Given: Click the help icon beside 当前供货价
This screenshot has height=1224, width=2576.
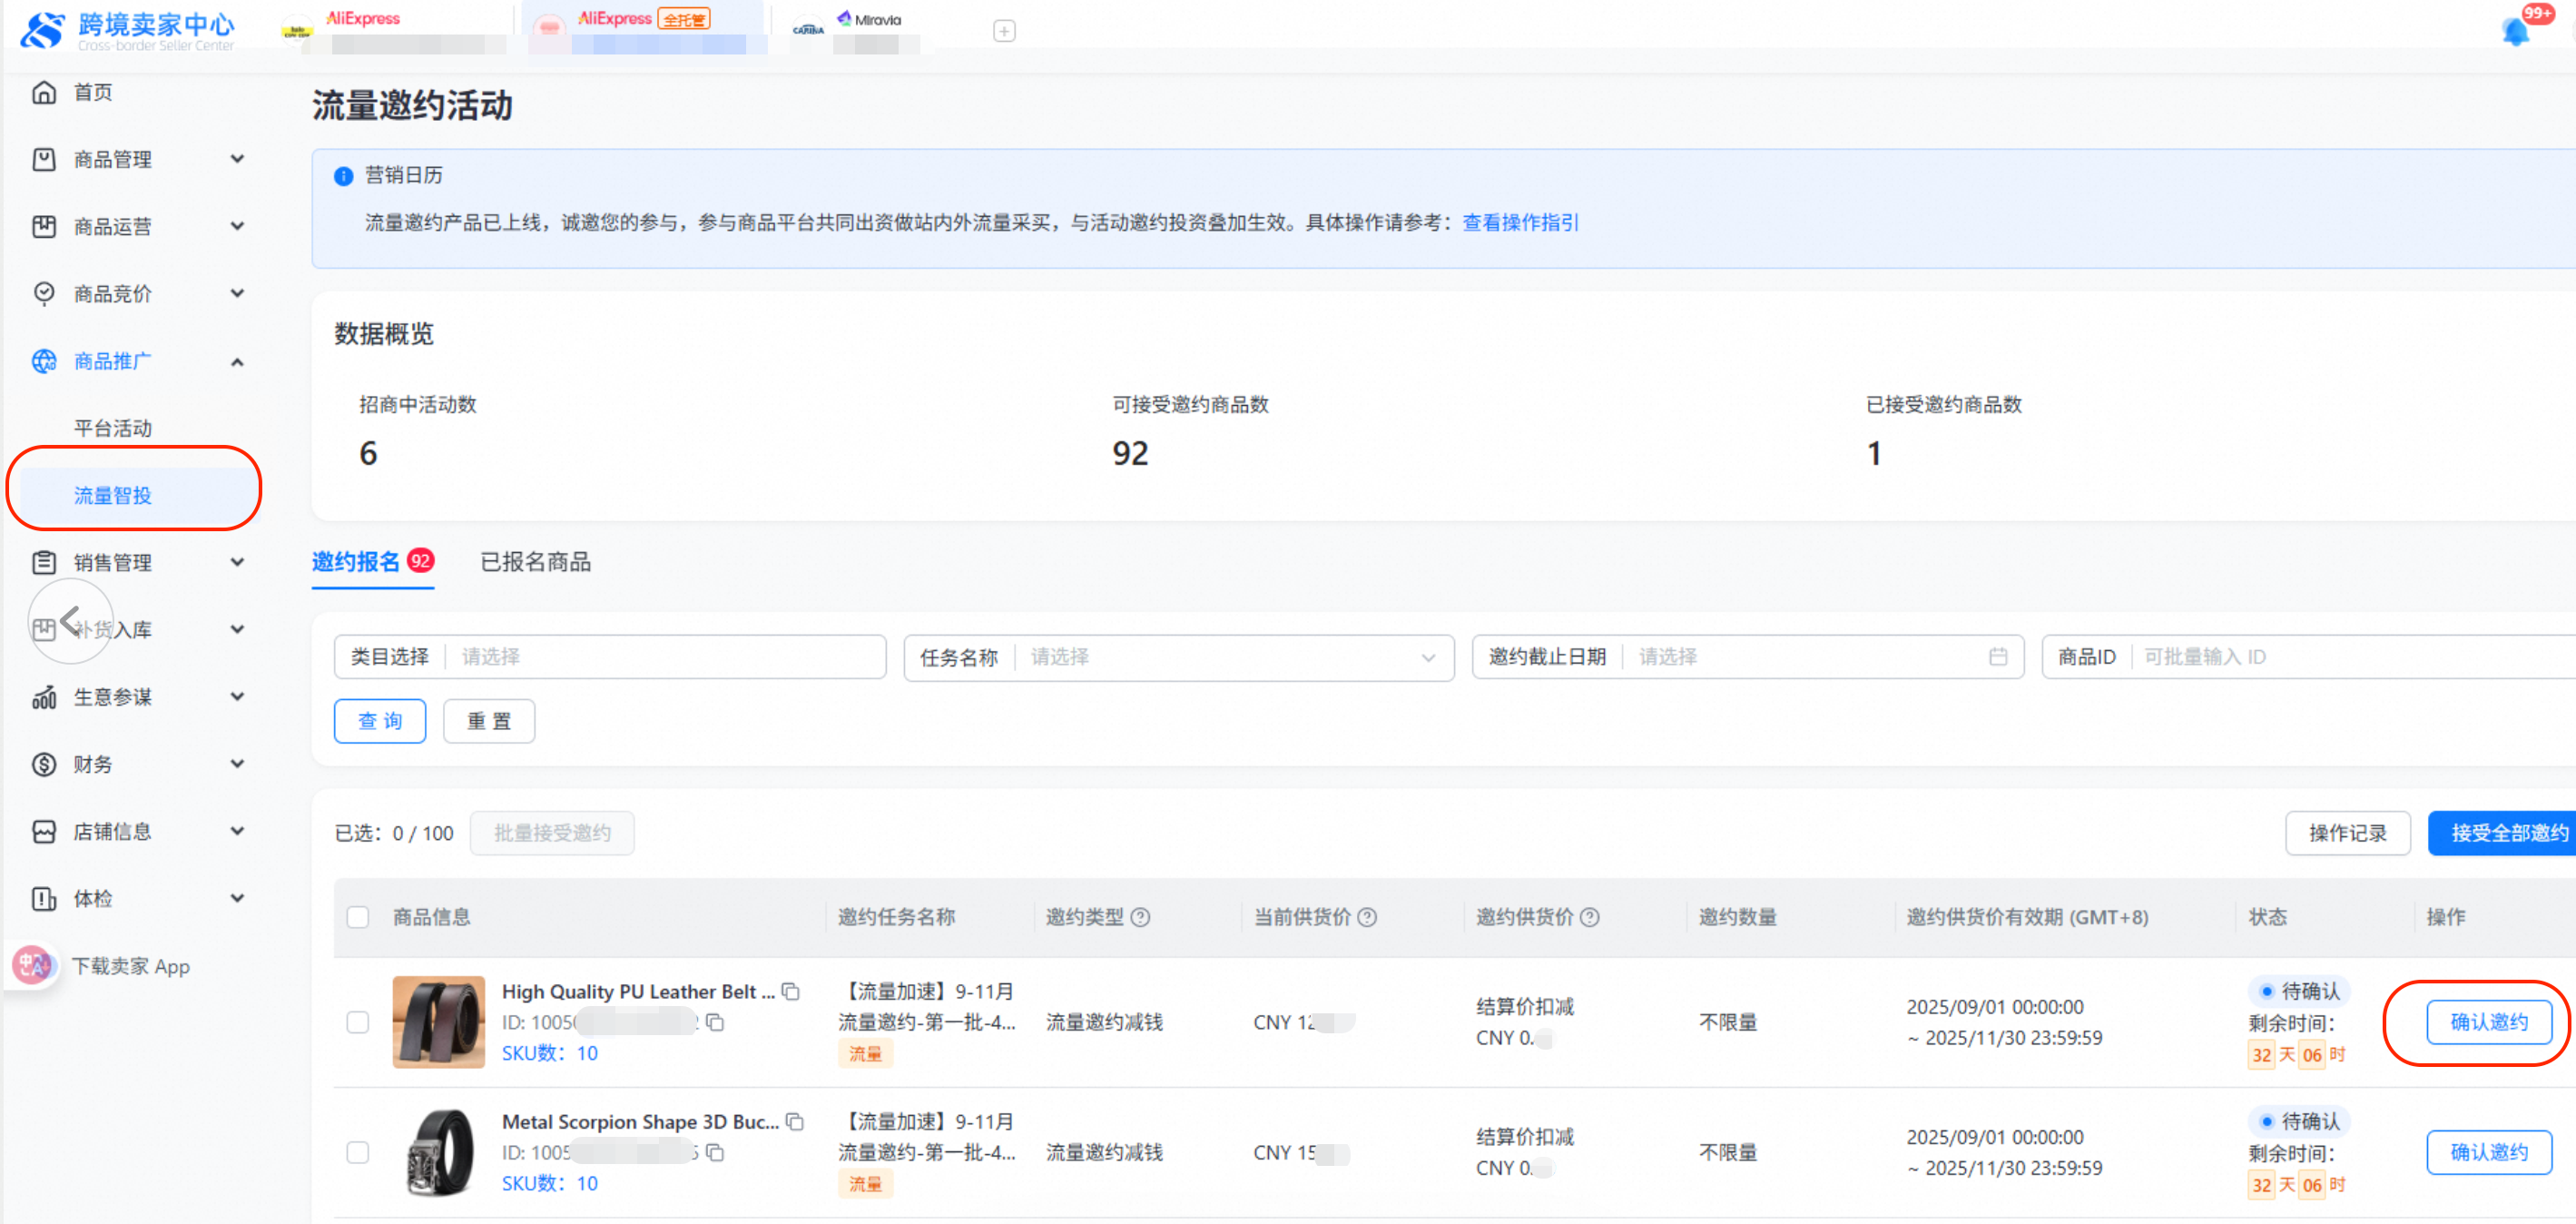Looking at the screenshot, I should [x=1367, y=917].
